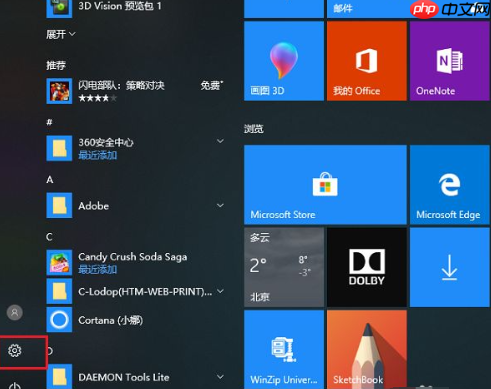Open the WinZip Universal tile
The image size is (491, 389).
[x=284, y=350]
